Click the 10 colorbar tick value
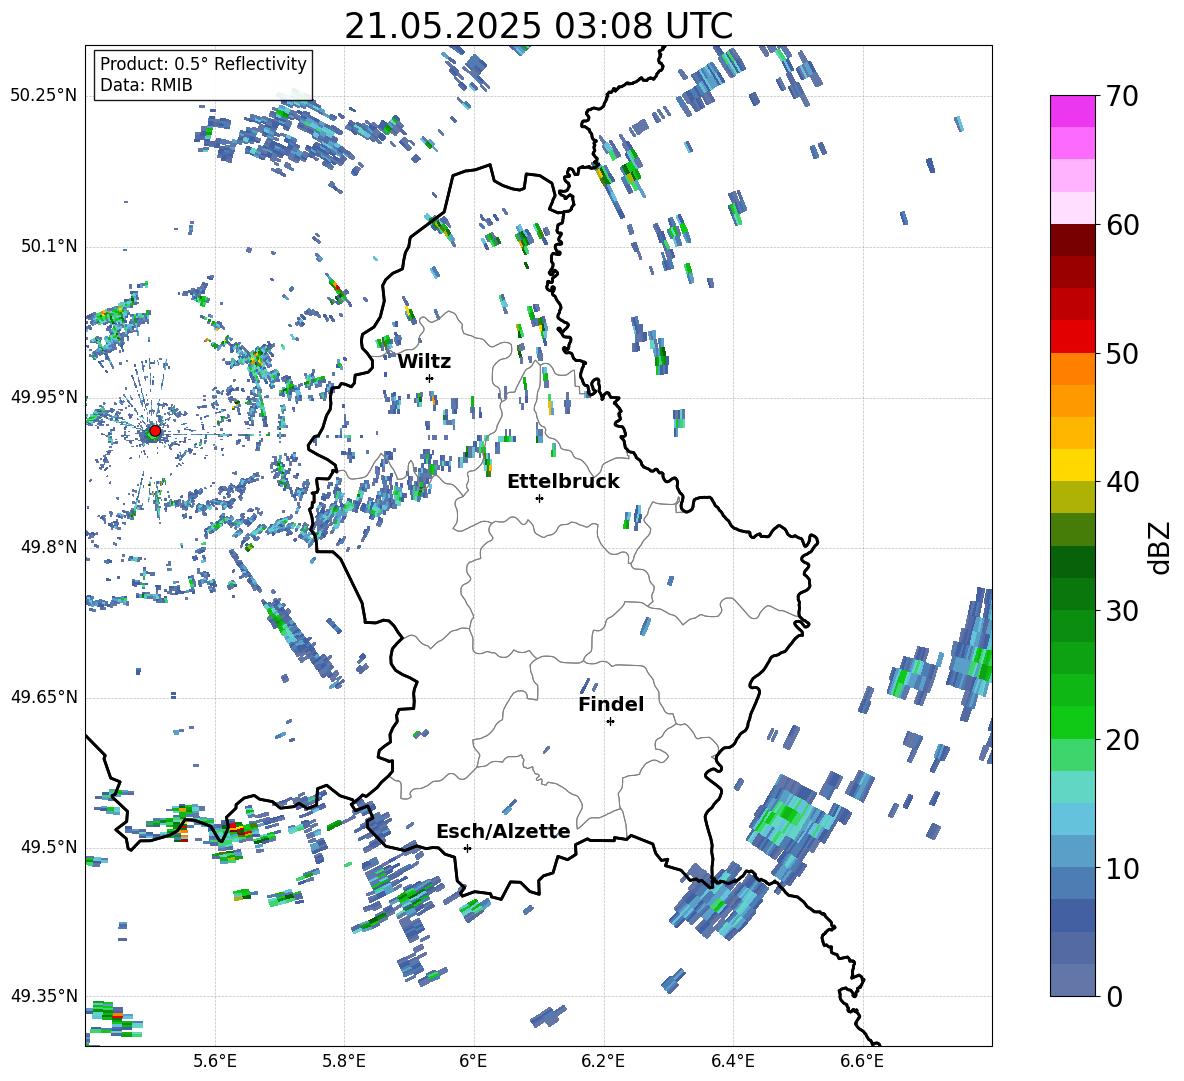Image resolution: width=1184 pixels, height=1081 pixels. (1123, 868)
